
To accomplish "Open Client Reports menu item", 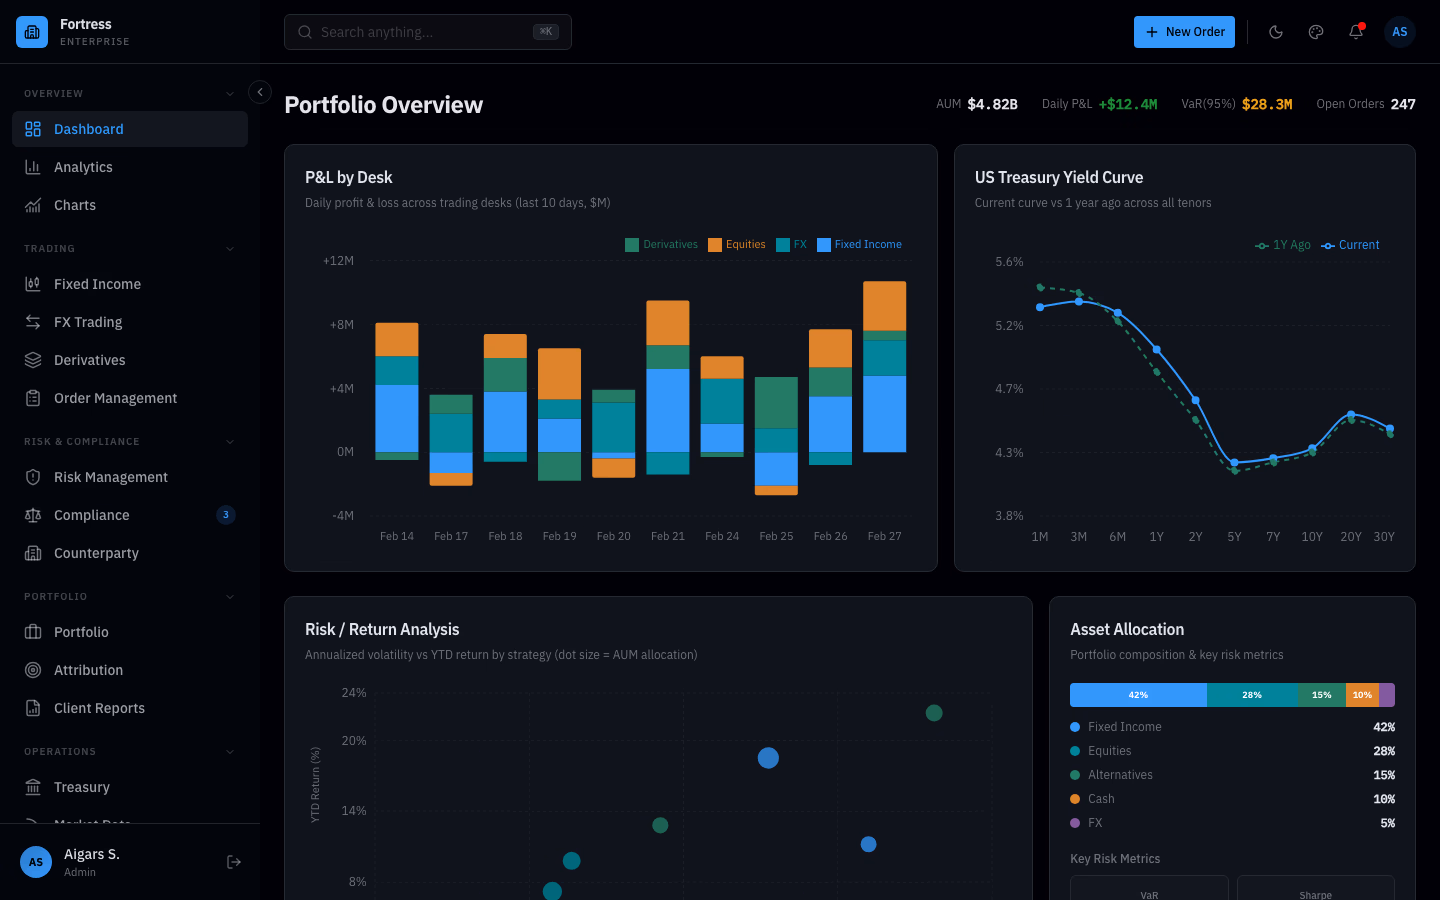I will [130, 708].
